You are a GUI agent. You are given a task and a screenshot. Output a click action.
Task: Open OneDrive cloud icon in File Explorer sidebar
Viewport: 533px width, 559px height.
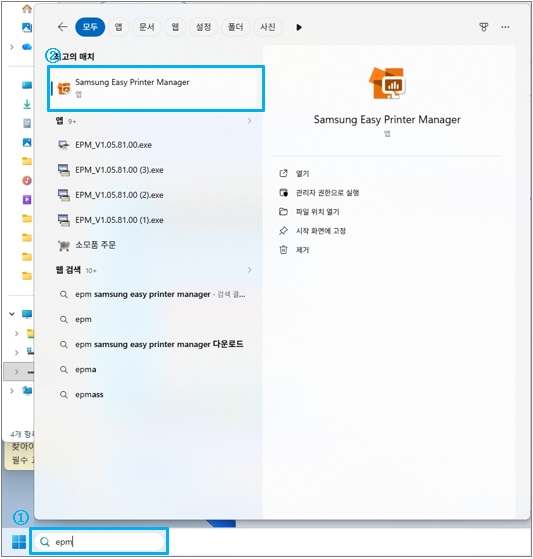click(27, 47)
